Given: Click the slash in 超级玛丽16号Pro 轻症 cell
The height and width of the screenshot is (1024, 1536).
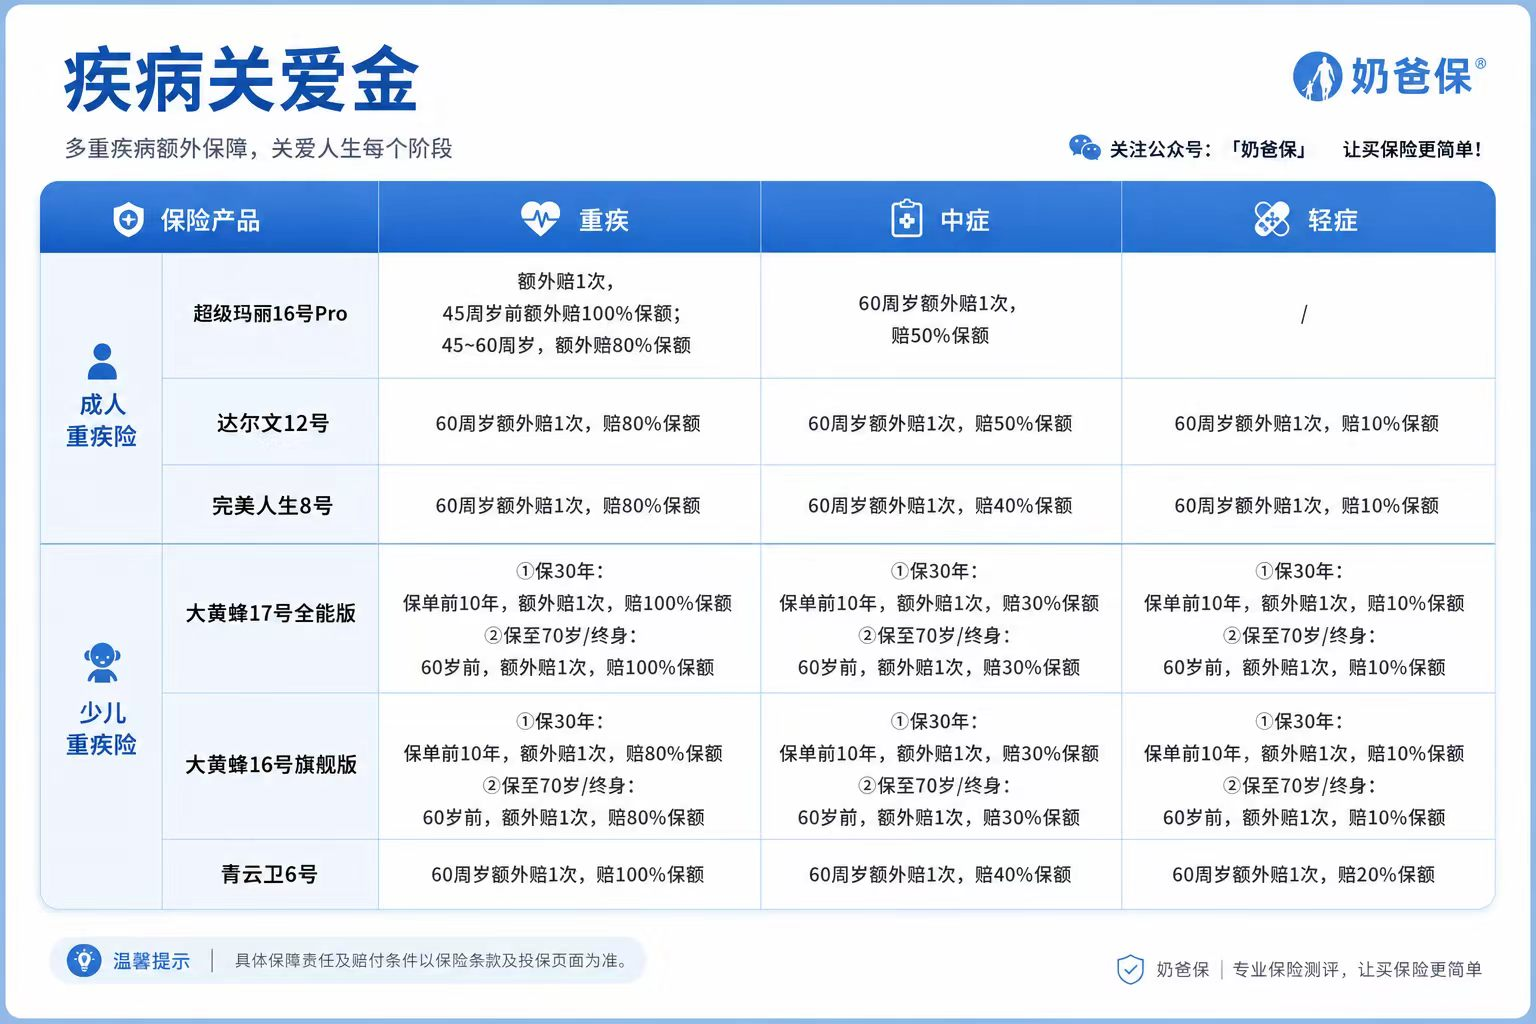Looking at the screenshot, I should click(1304, 315).
